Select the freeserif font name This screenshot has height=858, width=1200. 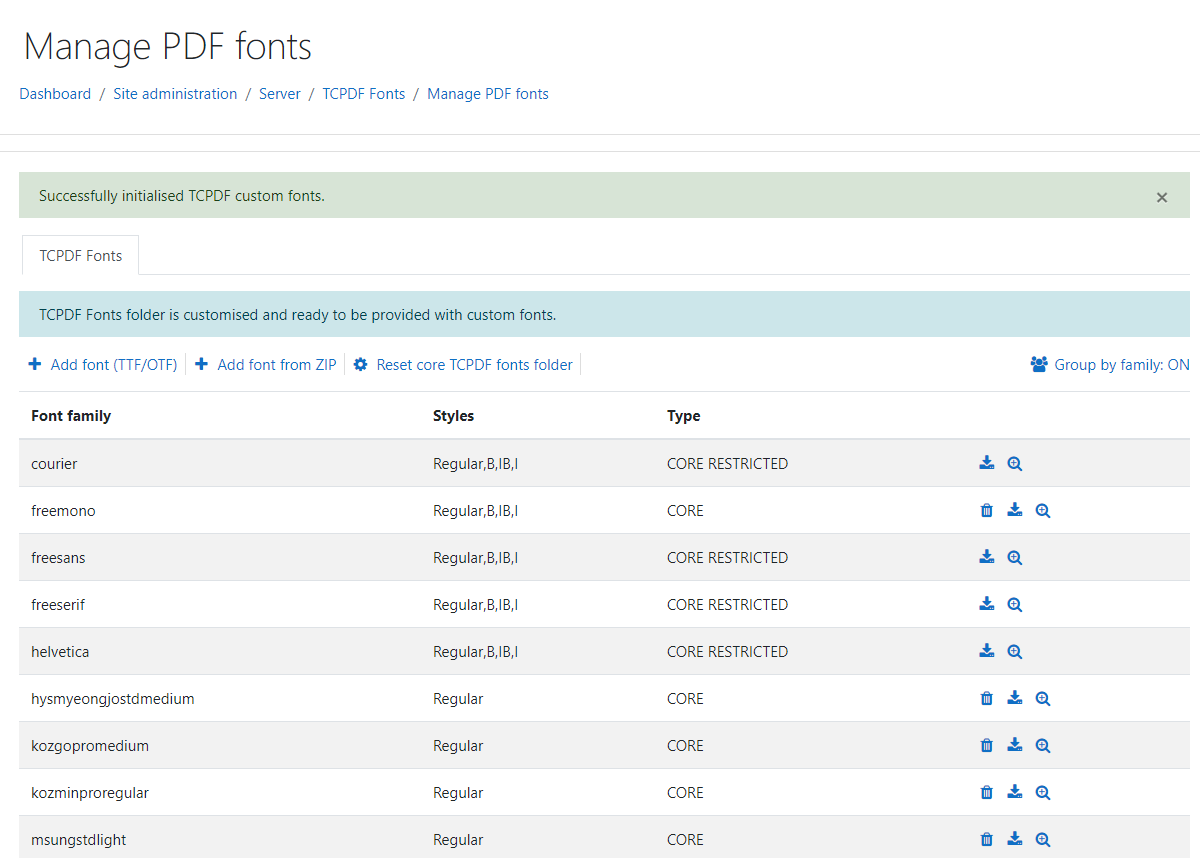pyautogui.click(x=58, y=605)
